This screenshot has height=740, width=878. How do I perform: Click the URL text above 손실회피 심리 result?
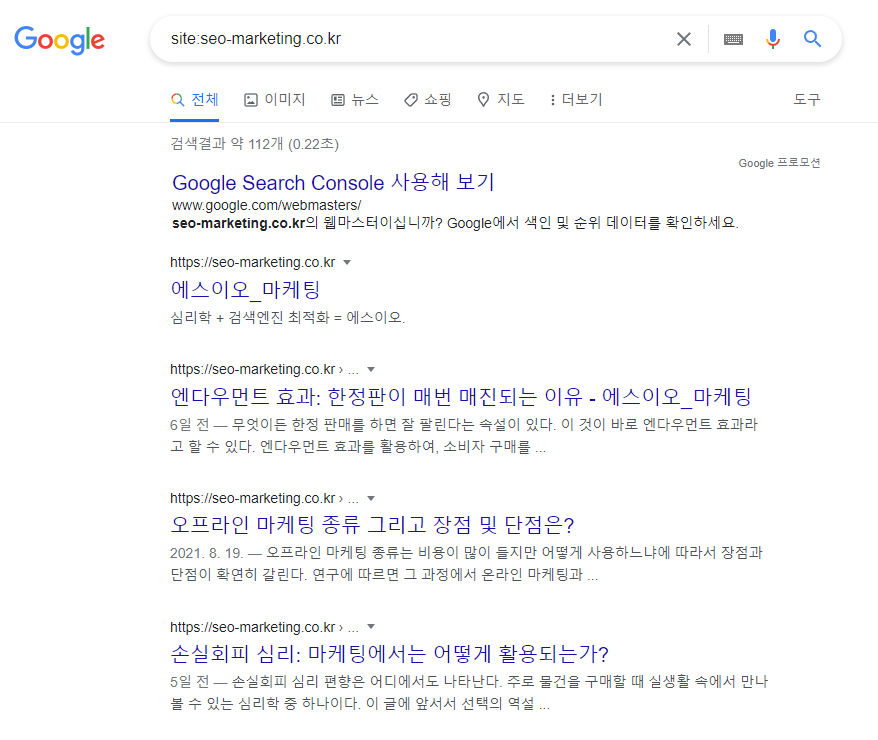264,627
